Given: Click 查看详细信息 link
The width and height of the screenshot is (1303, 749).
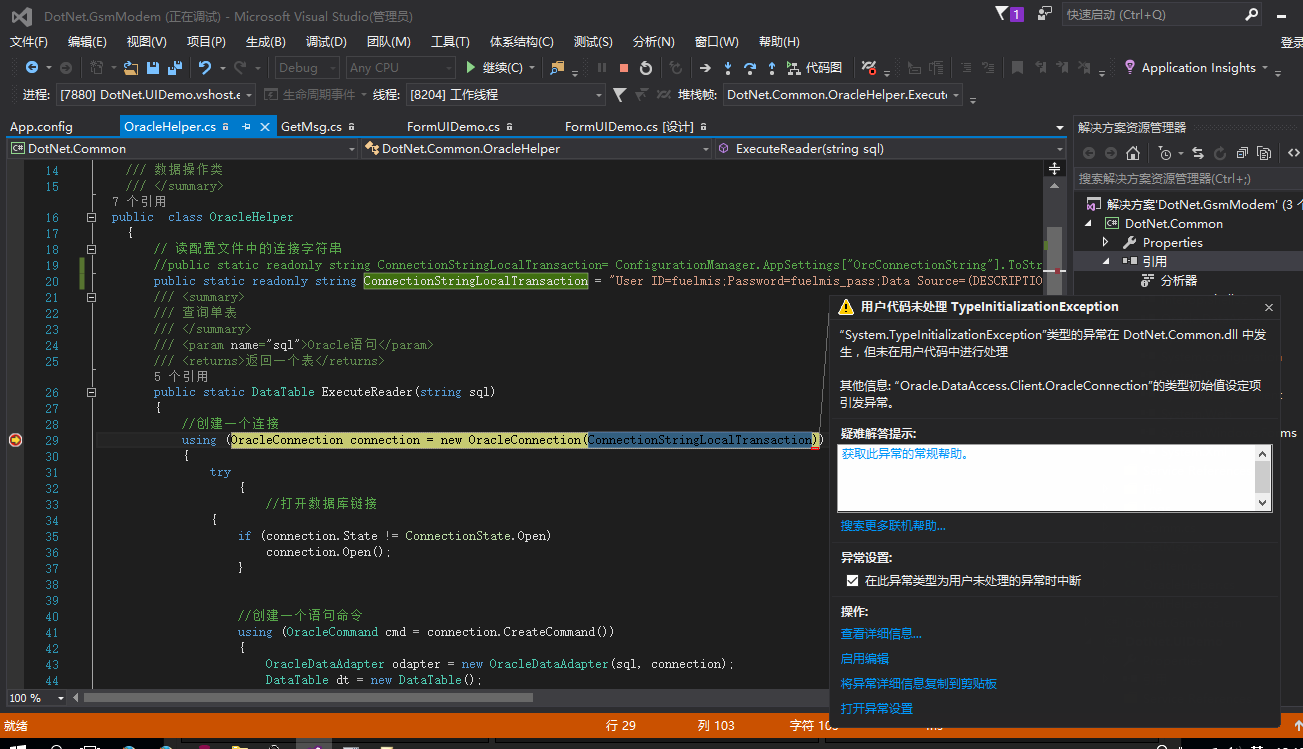Looking at the screenshot, I should pyautogui.click(x=881, y=634).
